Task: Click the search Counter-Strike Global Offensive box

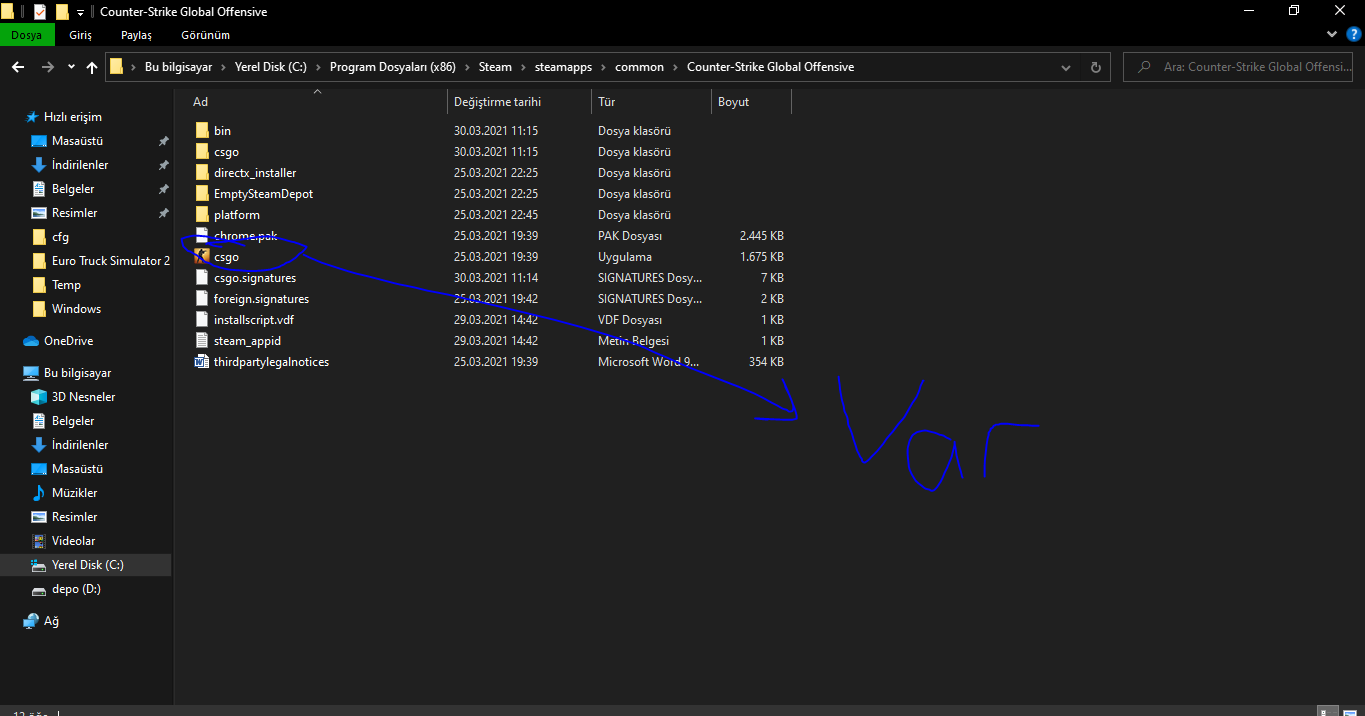Action: click(x=1240, y=67)
